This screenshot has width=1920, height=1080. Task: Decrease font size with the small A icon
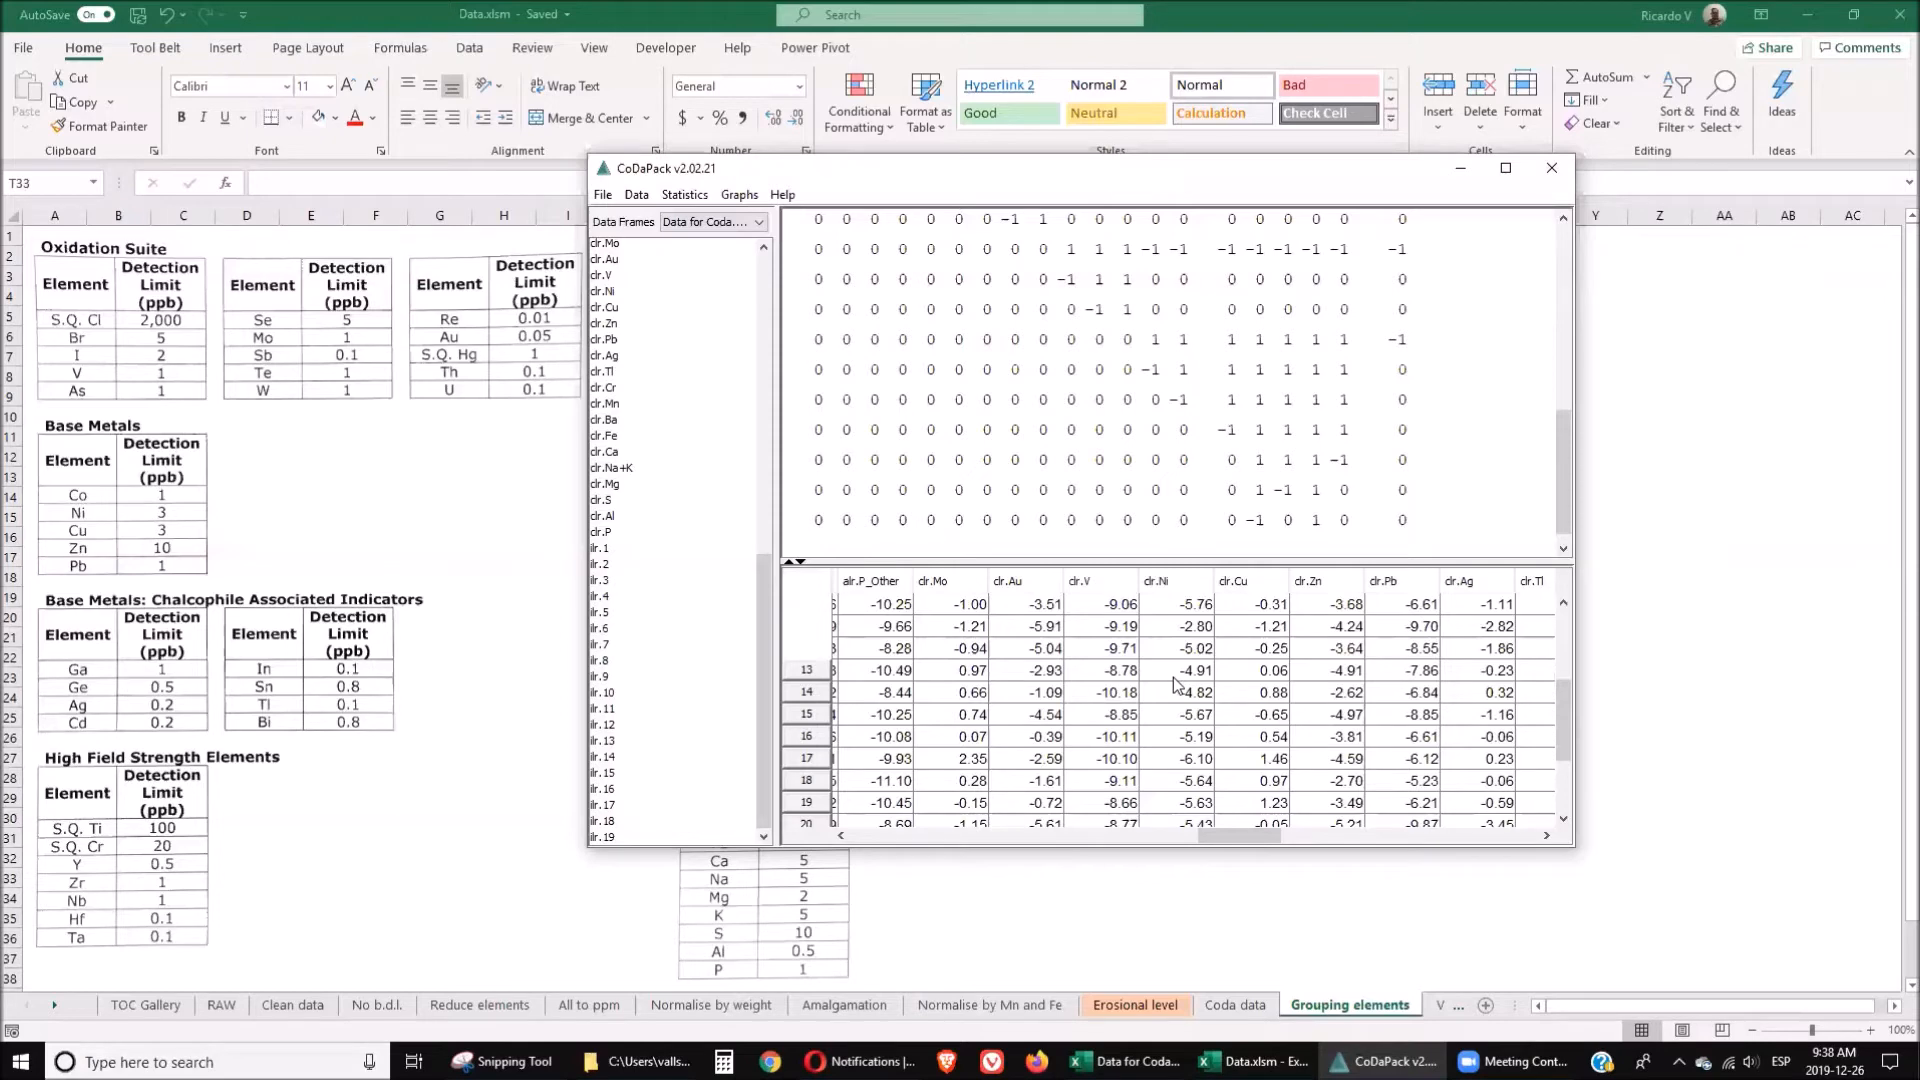coord(370,86)
